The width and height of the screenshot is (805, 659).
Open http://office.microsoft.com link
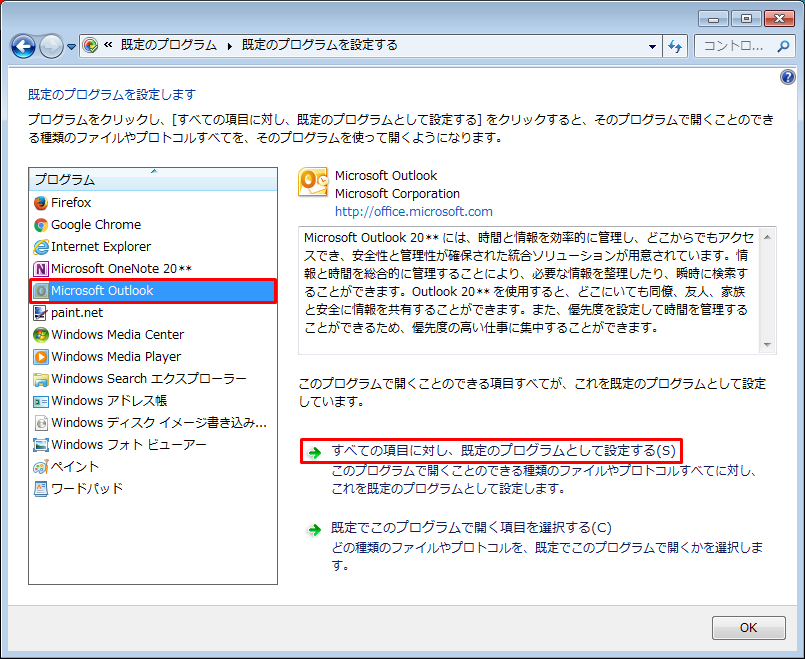413,212
